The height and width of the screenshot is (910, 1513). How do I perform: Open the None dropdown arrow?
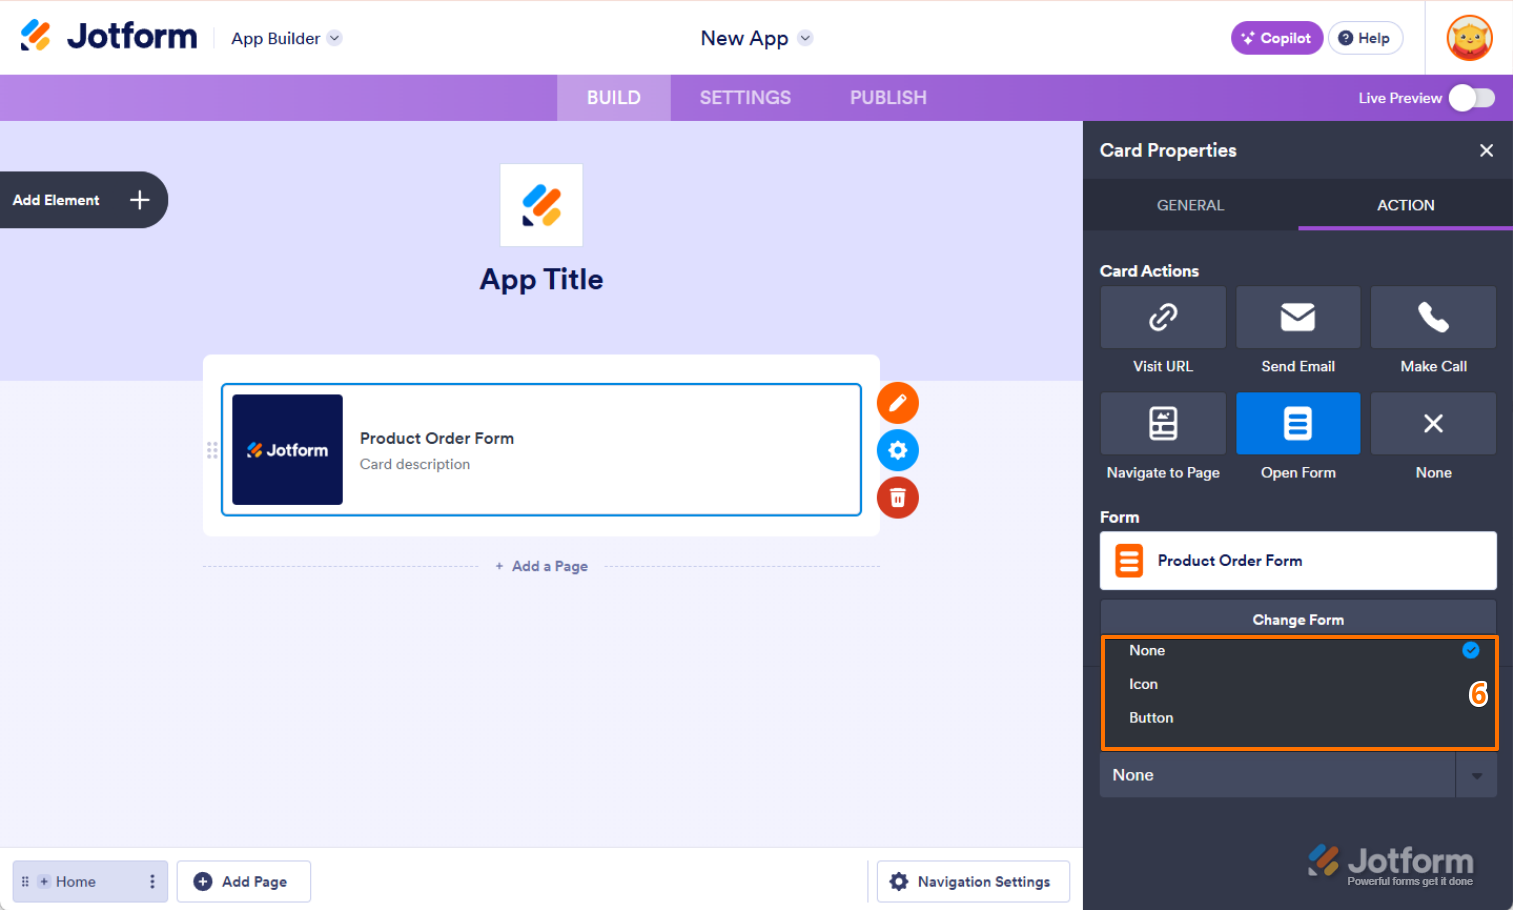pos(1476,775)
